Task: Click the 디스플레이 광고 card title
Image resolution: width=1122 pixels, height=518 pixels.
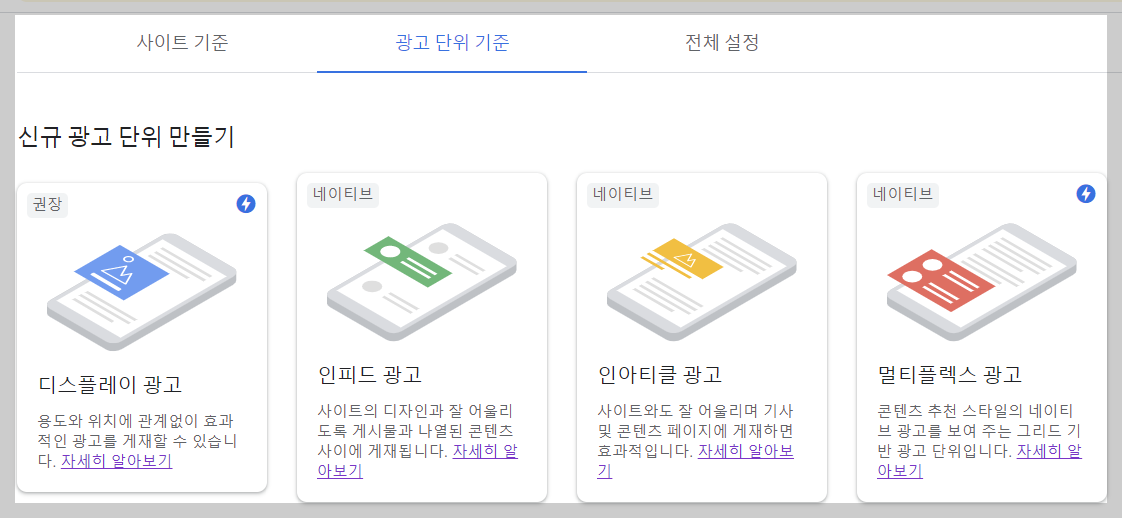Action: [110, 384]
